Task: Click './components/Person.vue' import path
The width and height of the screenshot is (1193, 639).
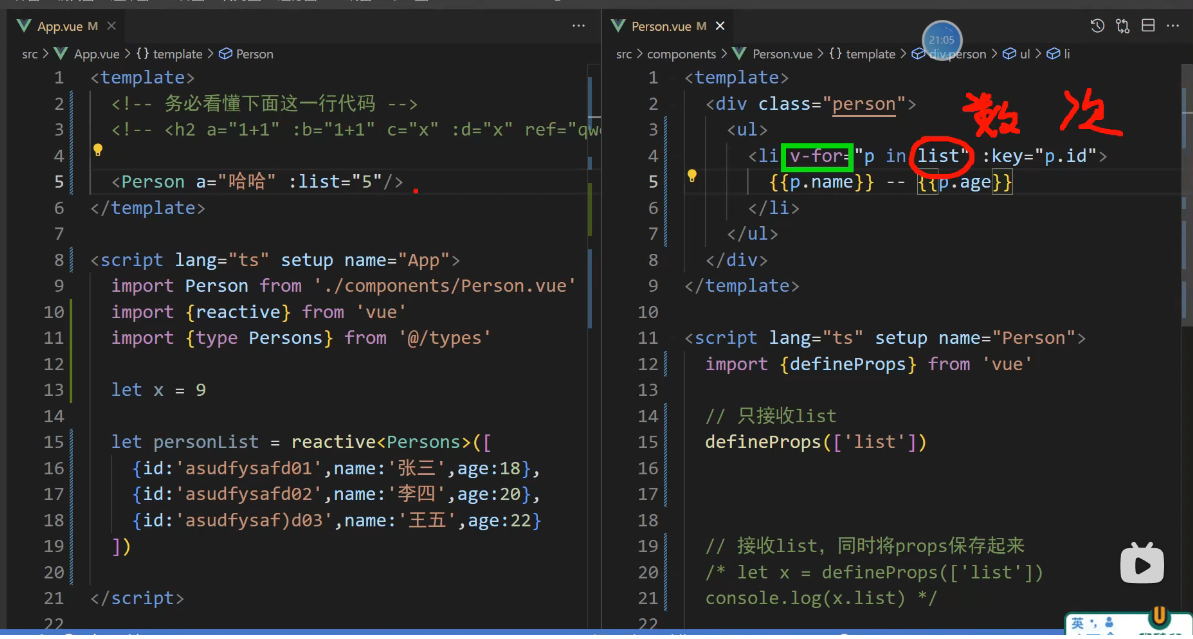Action: tap(444, 286)
